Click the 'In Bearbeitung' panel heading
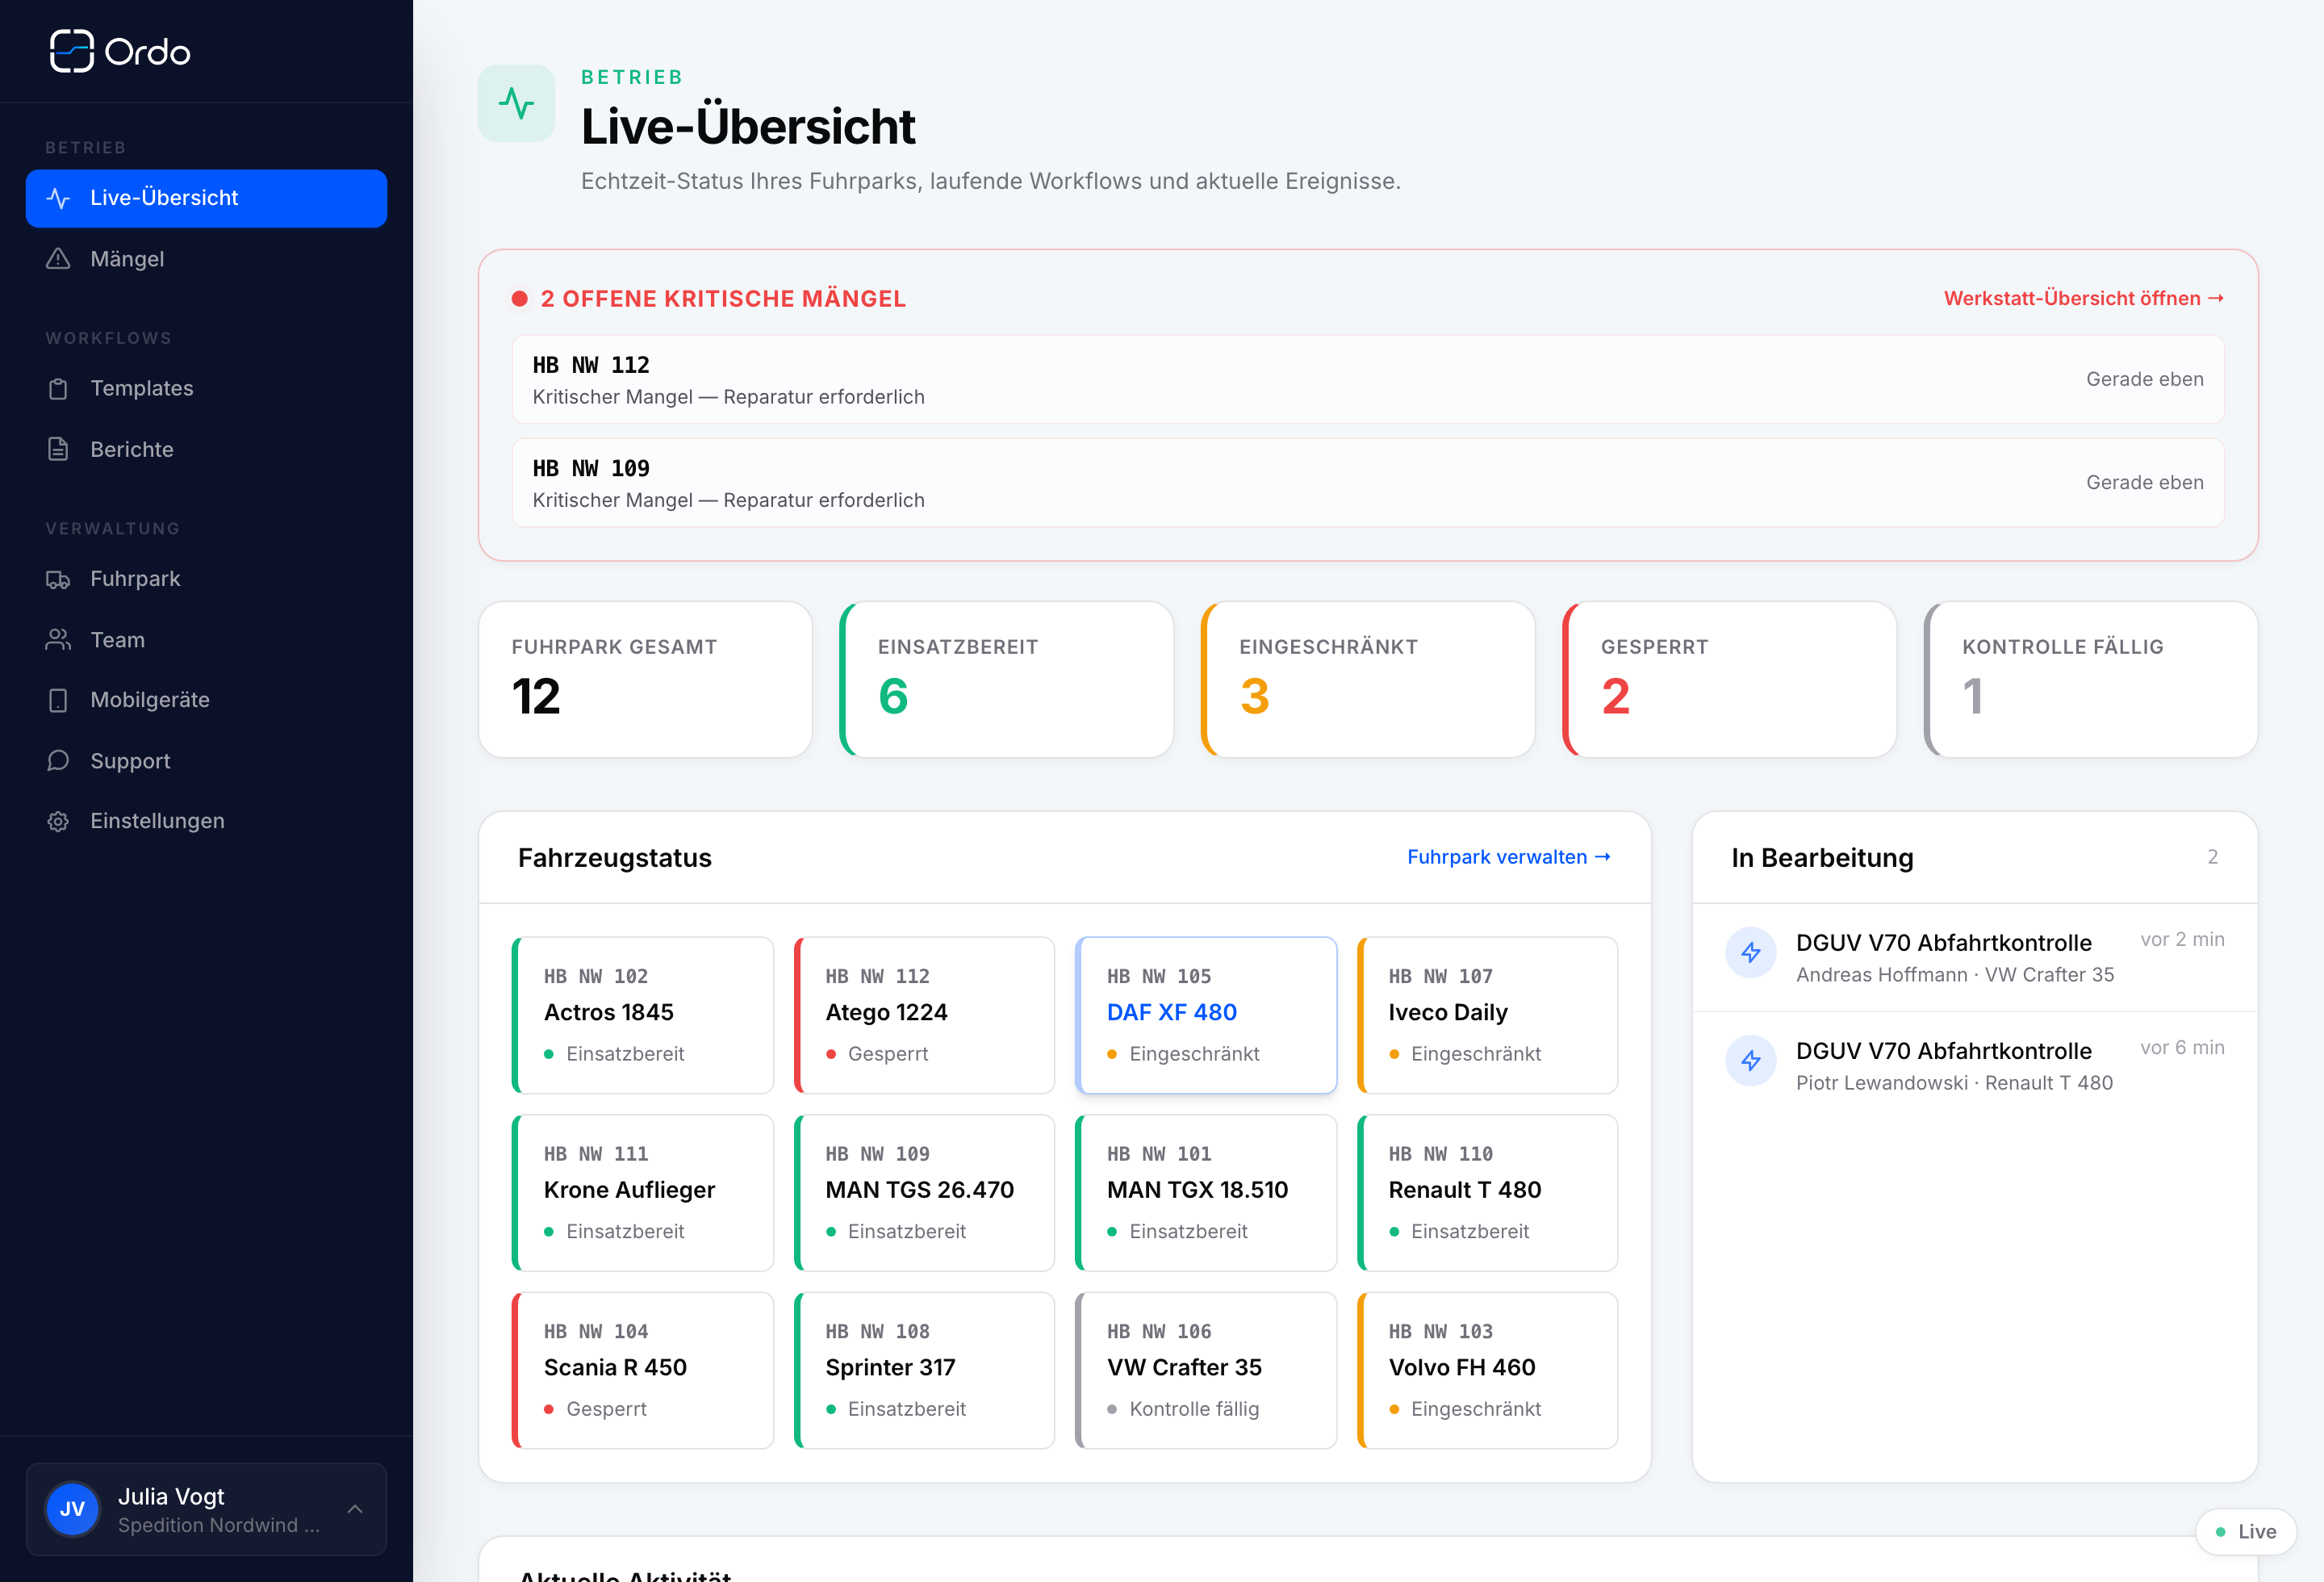 pyautogui.click(x=1823, y=858)
